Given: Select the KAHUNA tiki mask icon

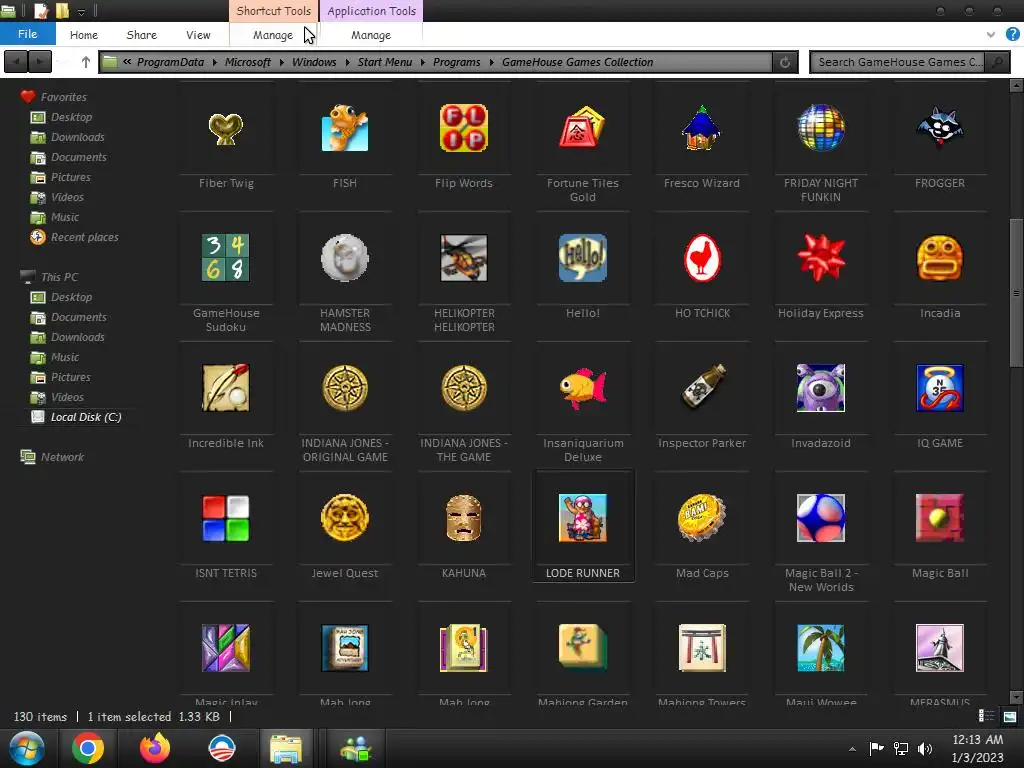Looking at the screenshot, I should click(x=464, y=518).
